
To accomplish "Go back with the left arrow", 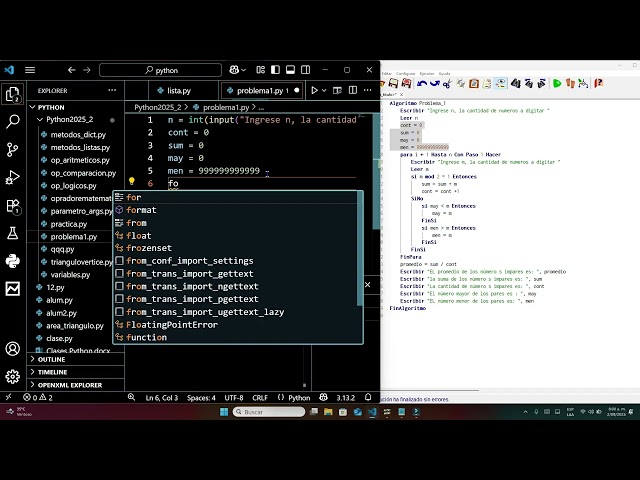I will [x=71, y=70].
